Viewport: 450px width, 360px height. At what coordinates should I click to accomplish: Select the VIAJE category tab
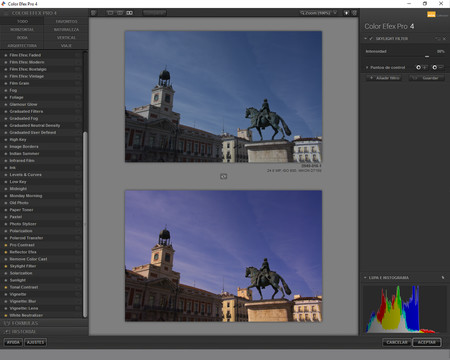(66, 46)
